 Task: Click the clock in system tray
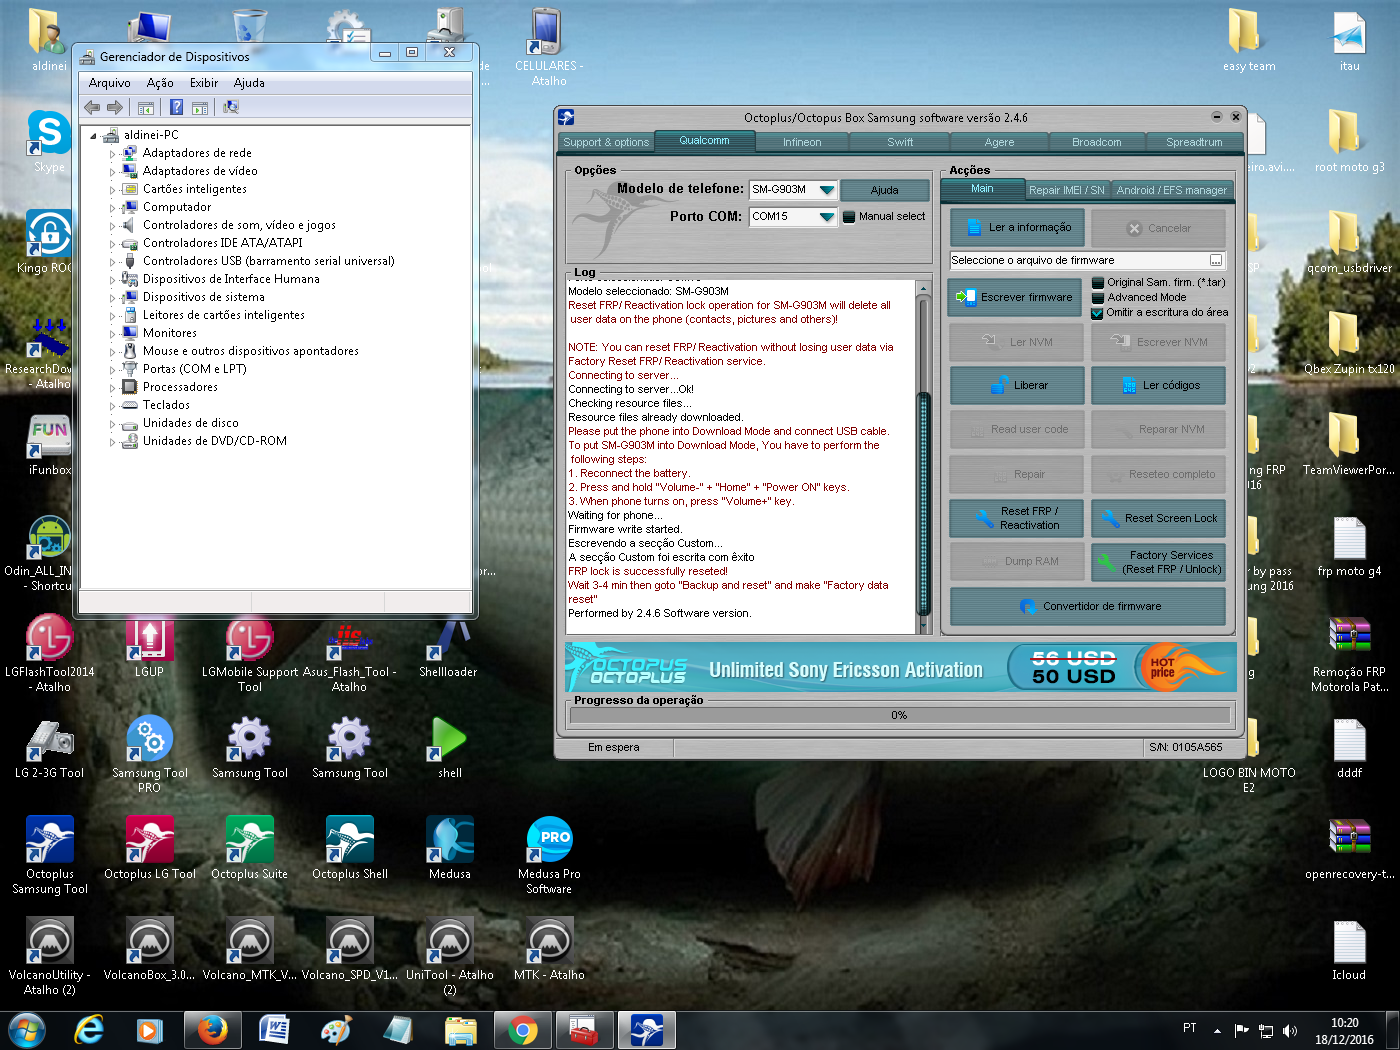coord(1344,1031)
